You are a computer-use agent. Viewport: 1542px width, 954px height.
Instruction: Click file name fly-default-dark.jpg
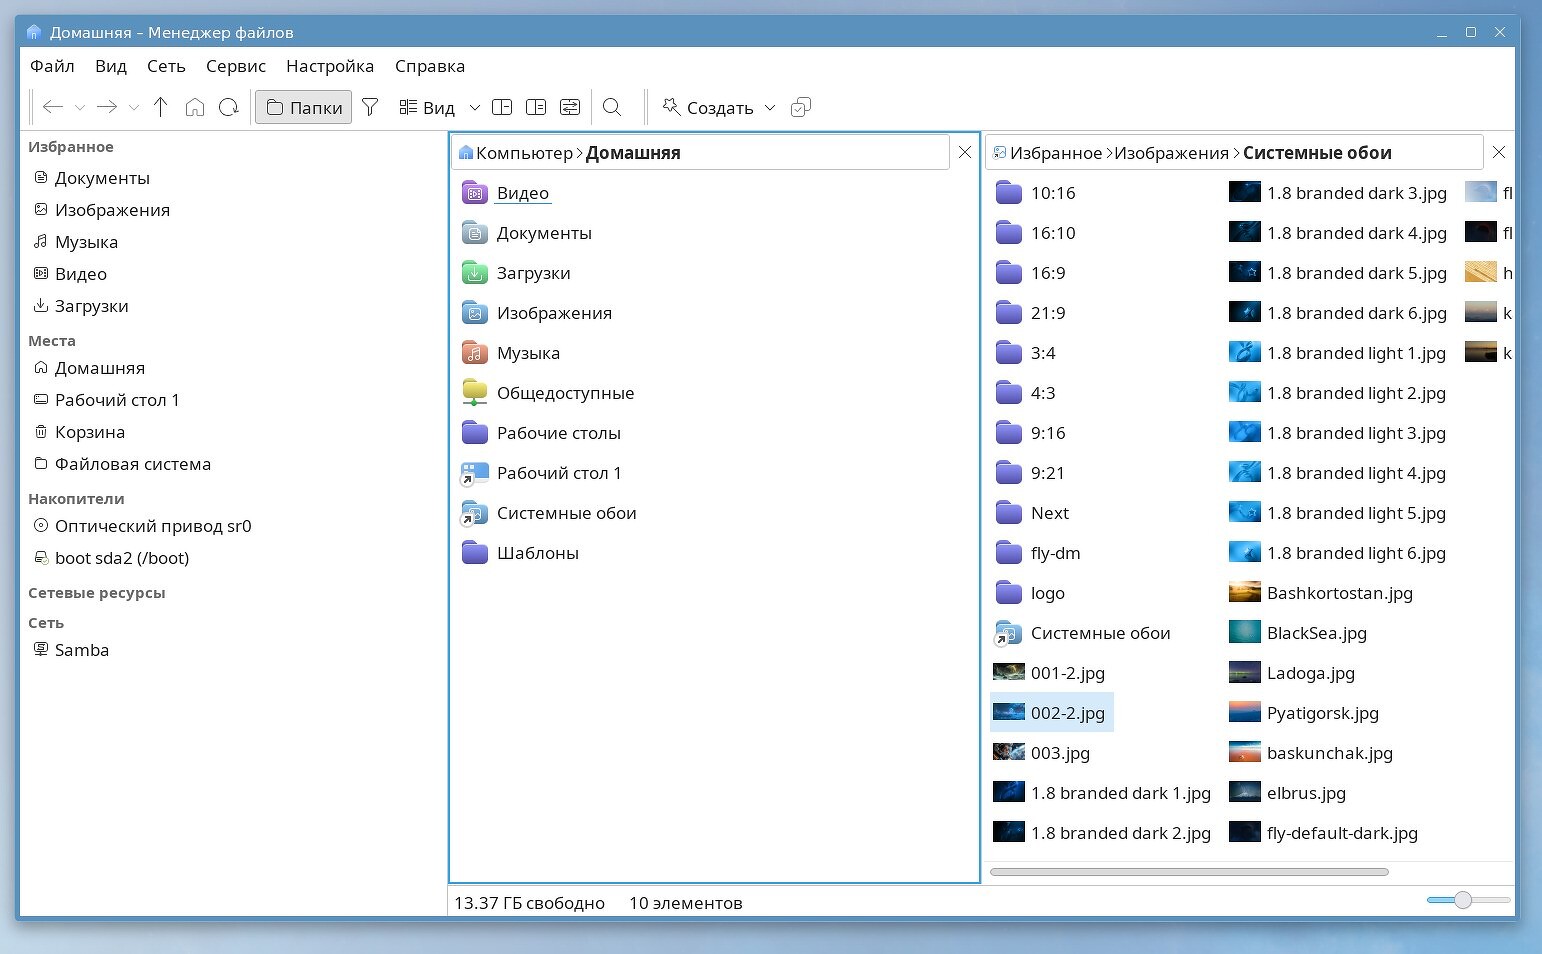click(x=1342, y=833)
